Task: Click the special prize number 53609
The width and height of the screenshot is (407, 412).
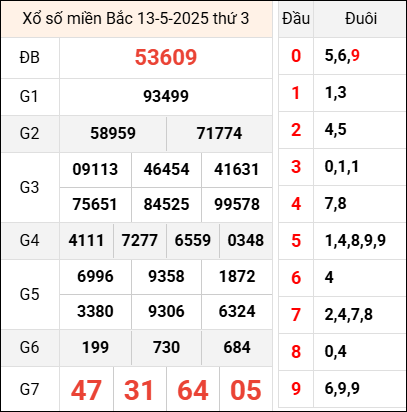Action: click(166, 57)
